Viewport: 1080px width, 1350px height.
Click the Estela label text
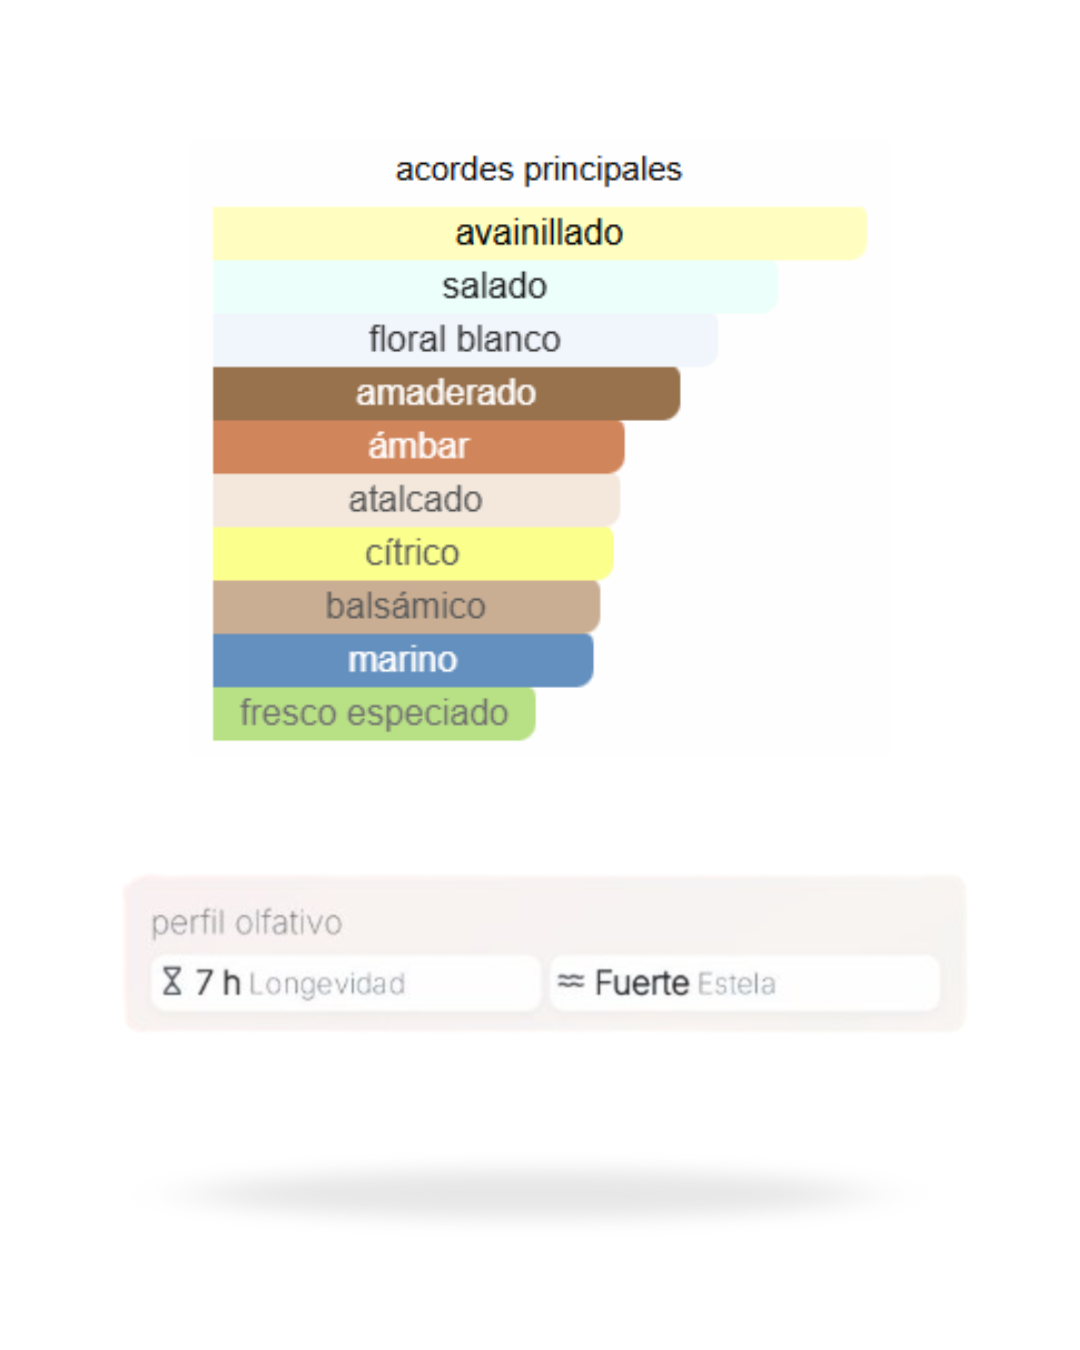point(737,984)
